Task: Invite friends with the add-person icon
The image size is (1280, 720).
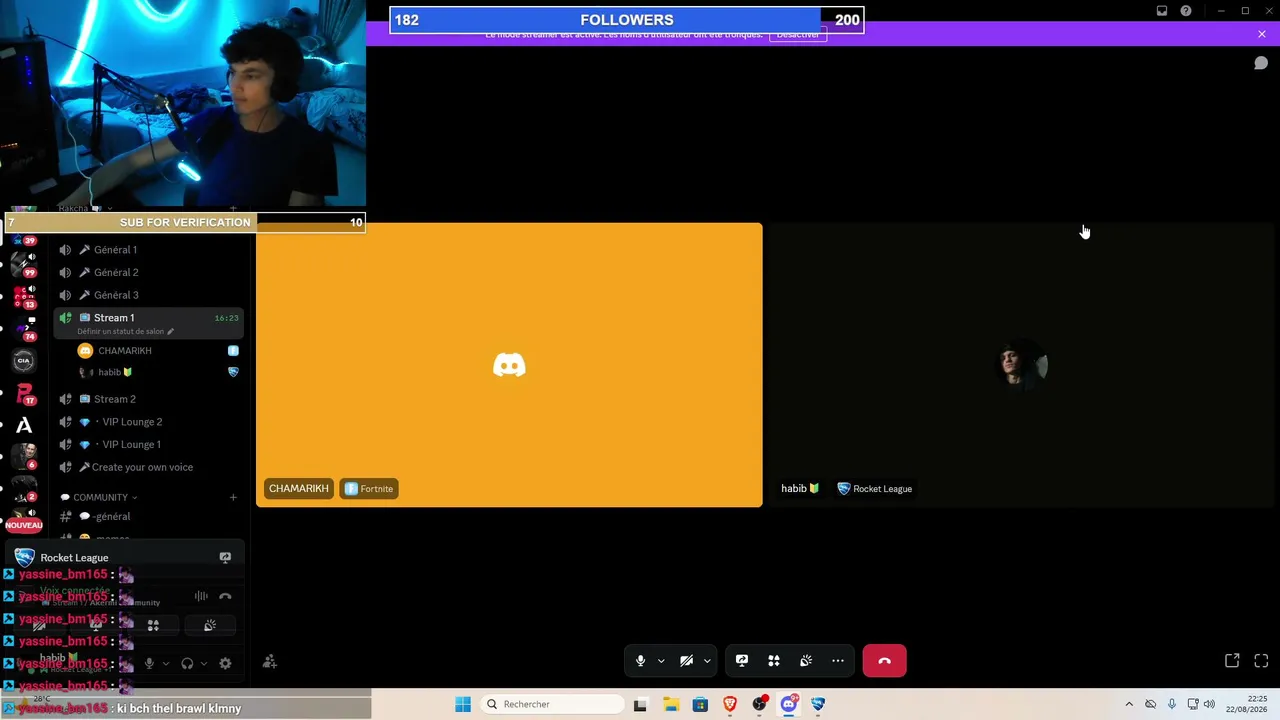Action: (x=270, y=662)
